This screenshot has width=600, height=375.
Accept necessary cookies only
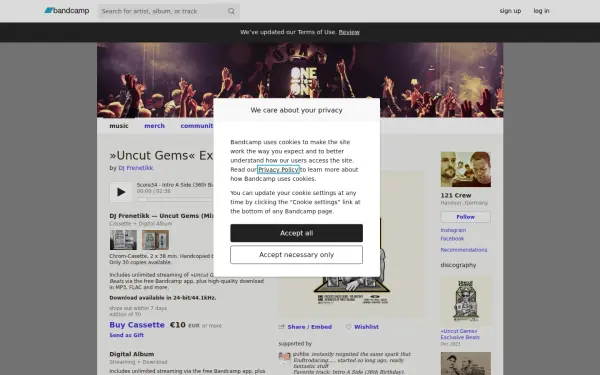coord(297,254)
